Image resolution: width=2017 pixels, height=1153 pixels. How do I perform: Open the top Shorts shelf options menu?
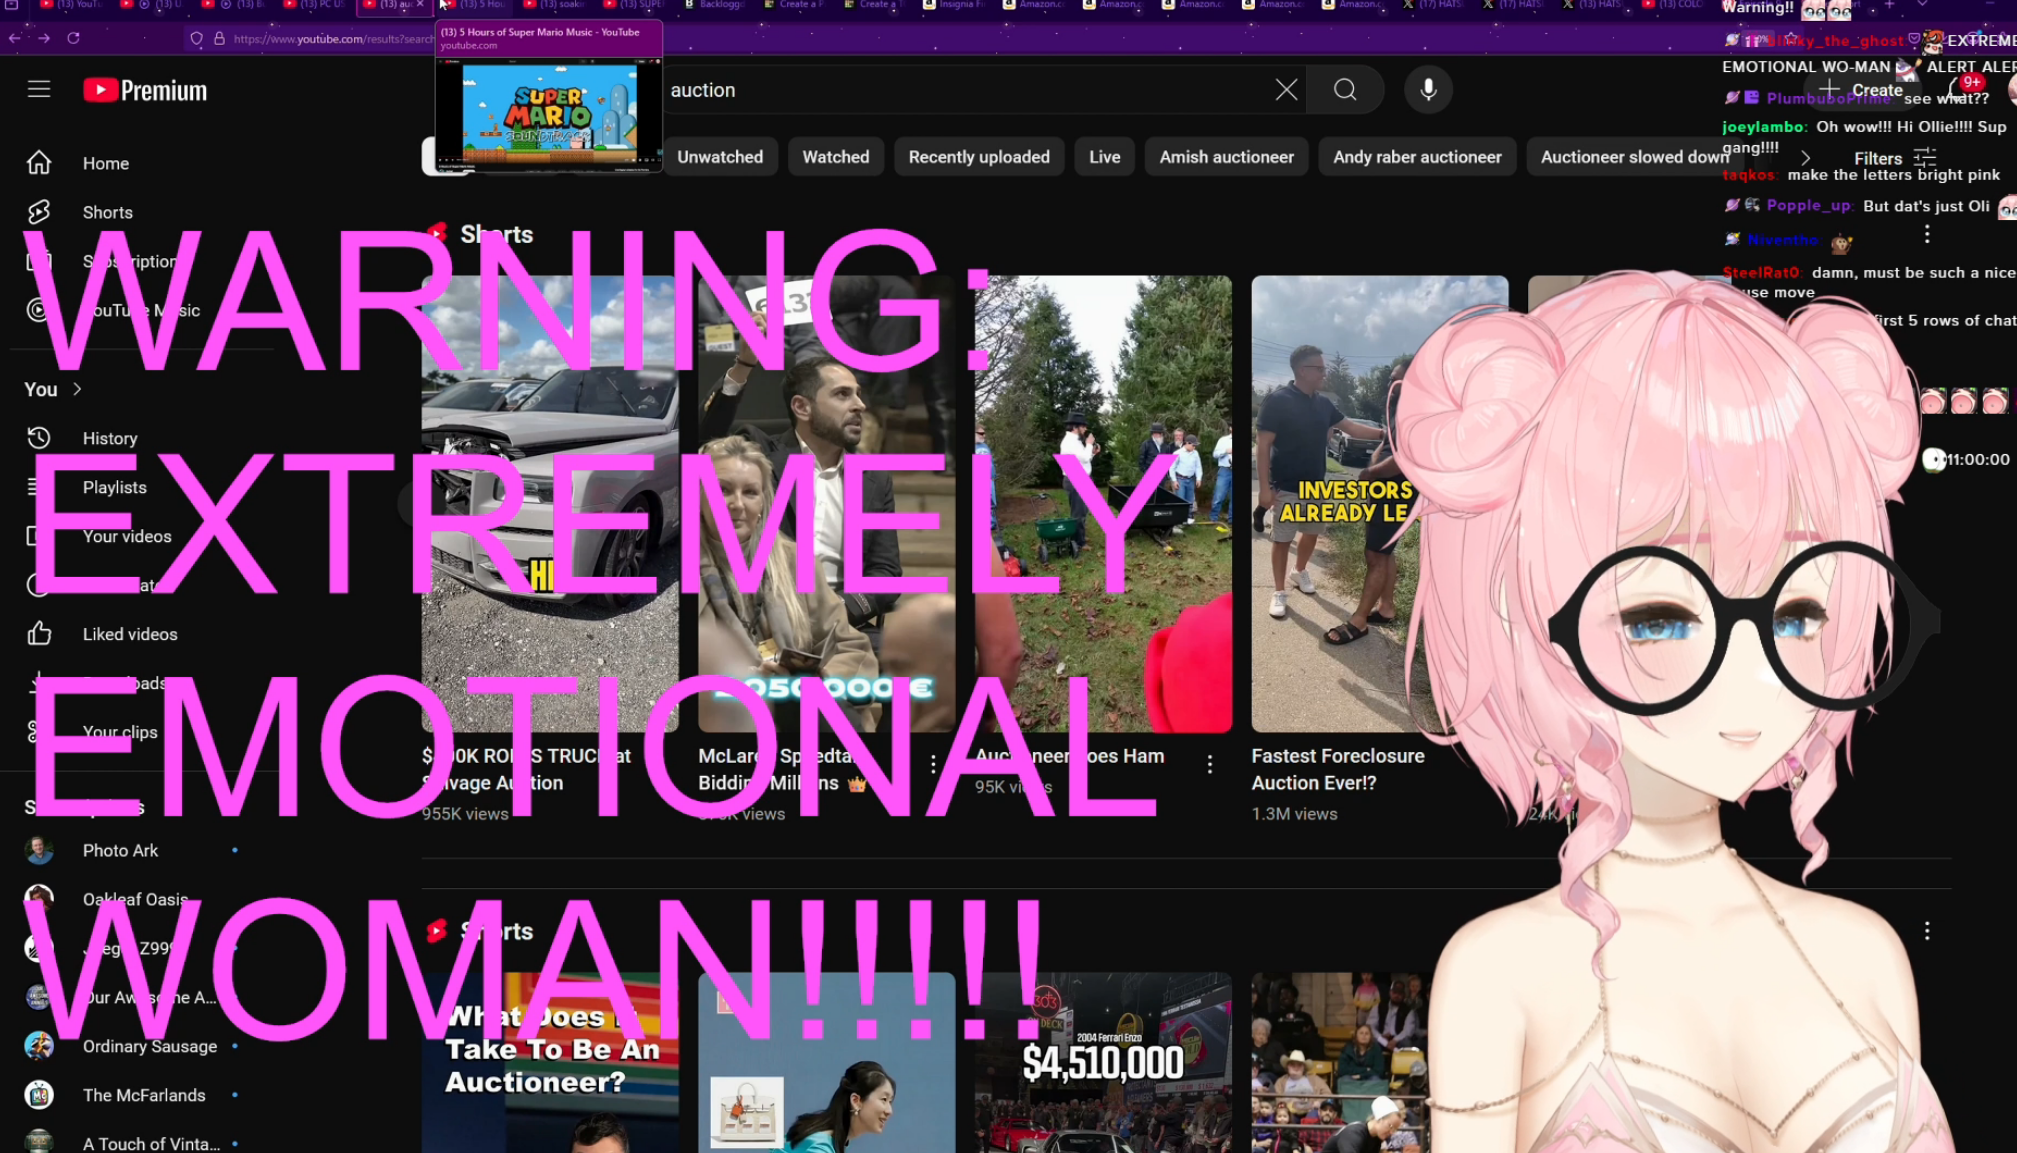1927,234
